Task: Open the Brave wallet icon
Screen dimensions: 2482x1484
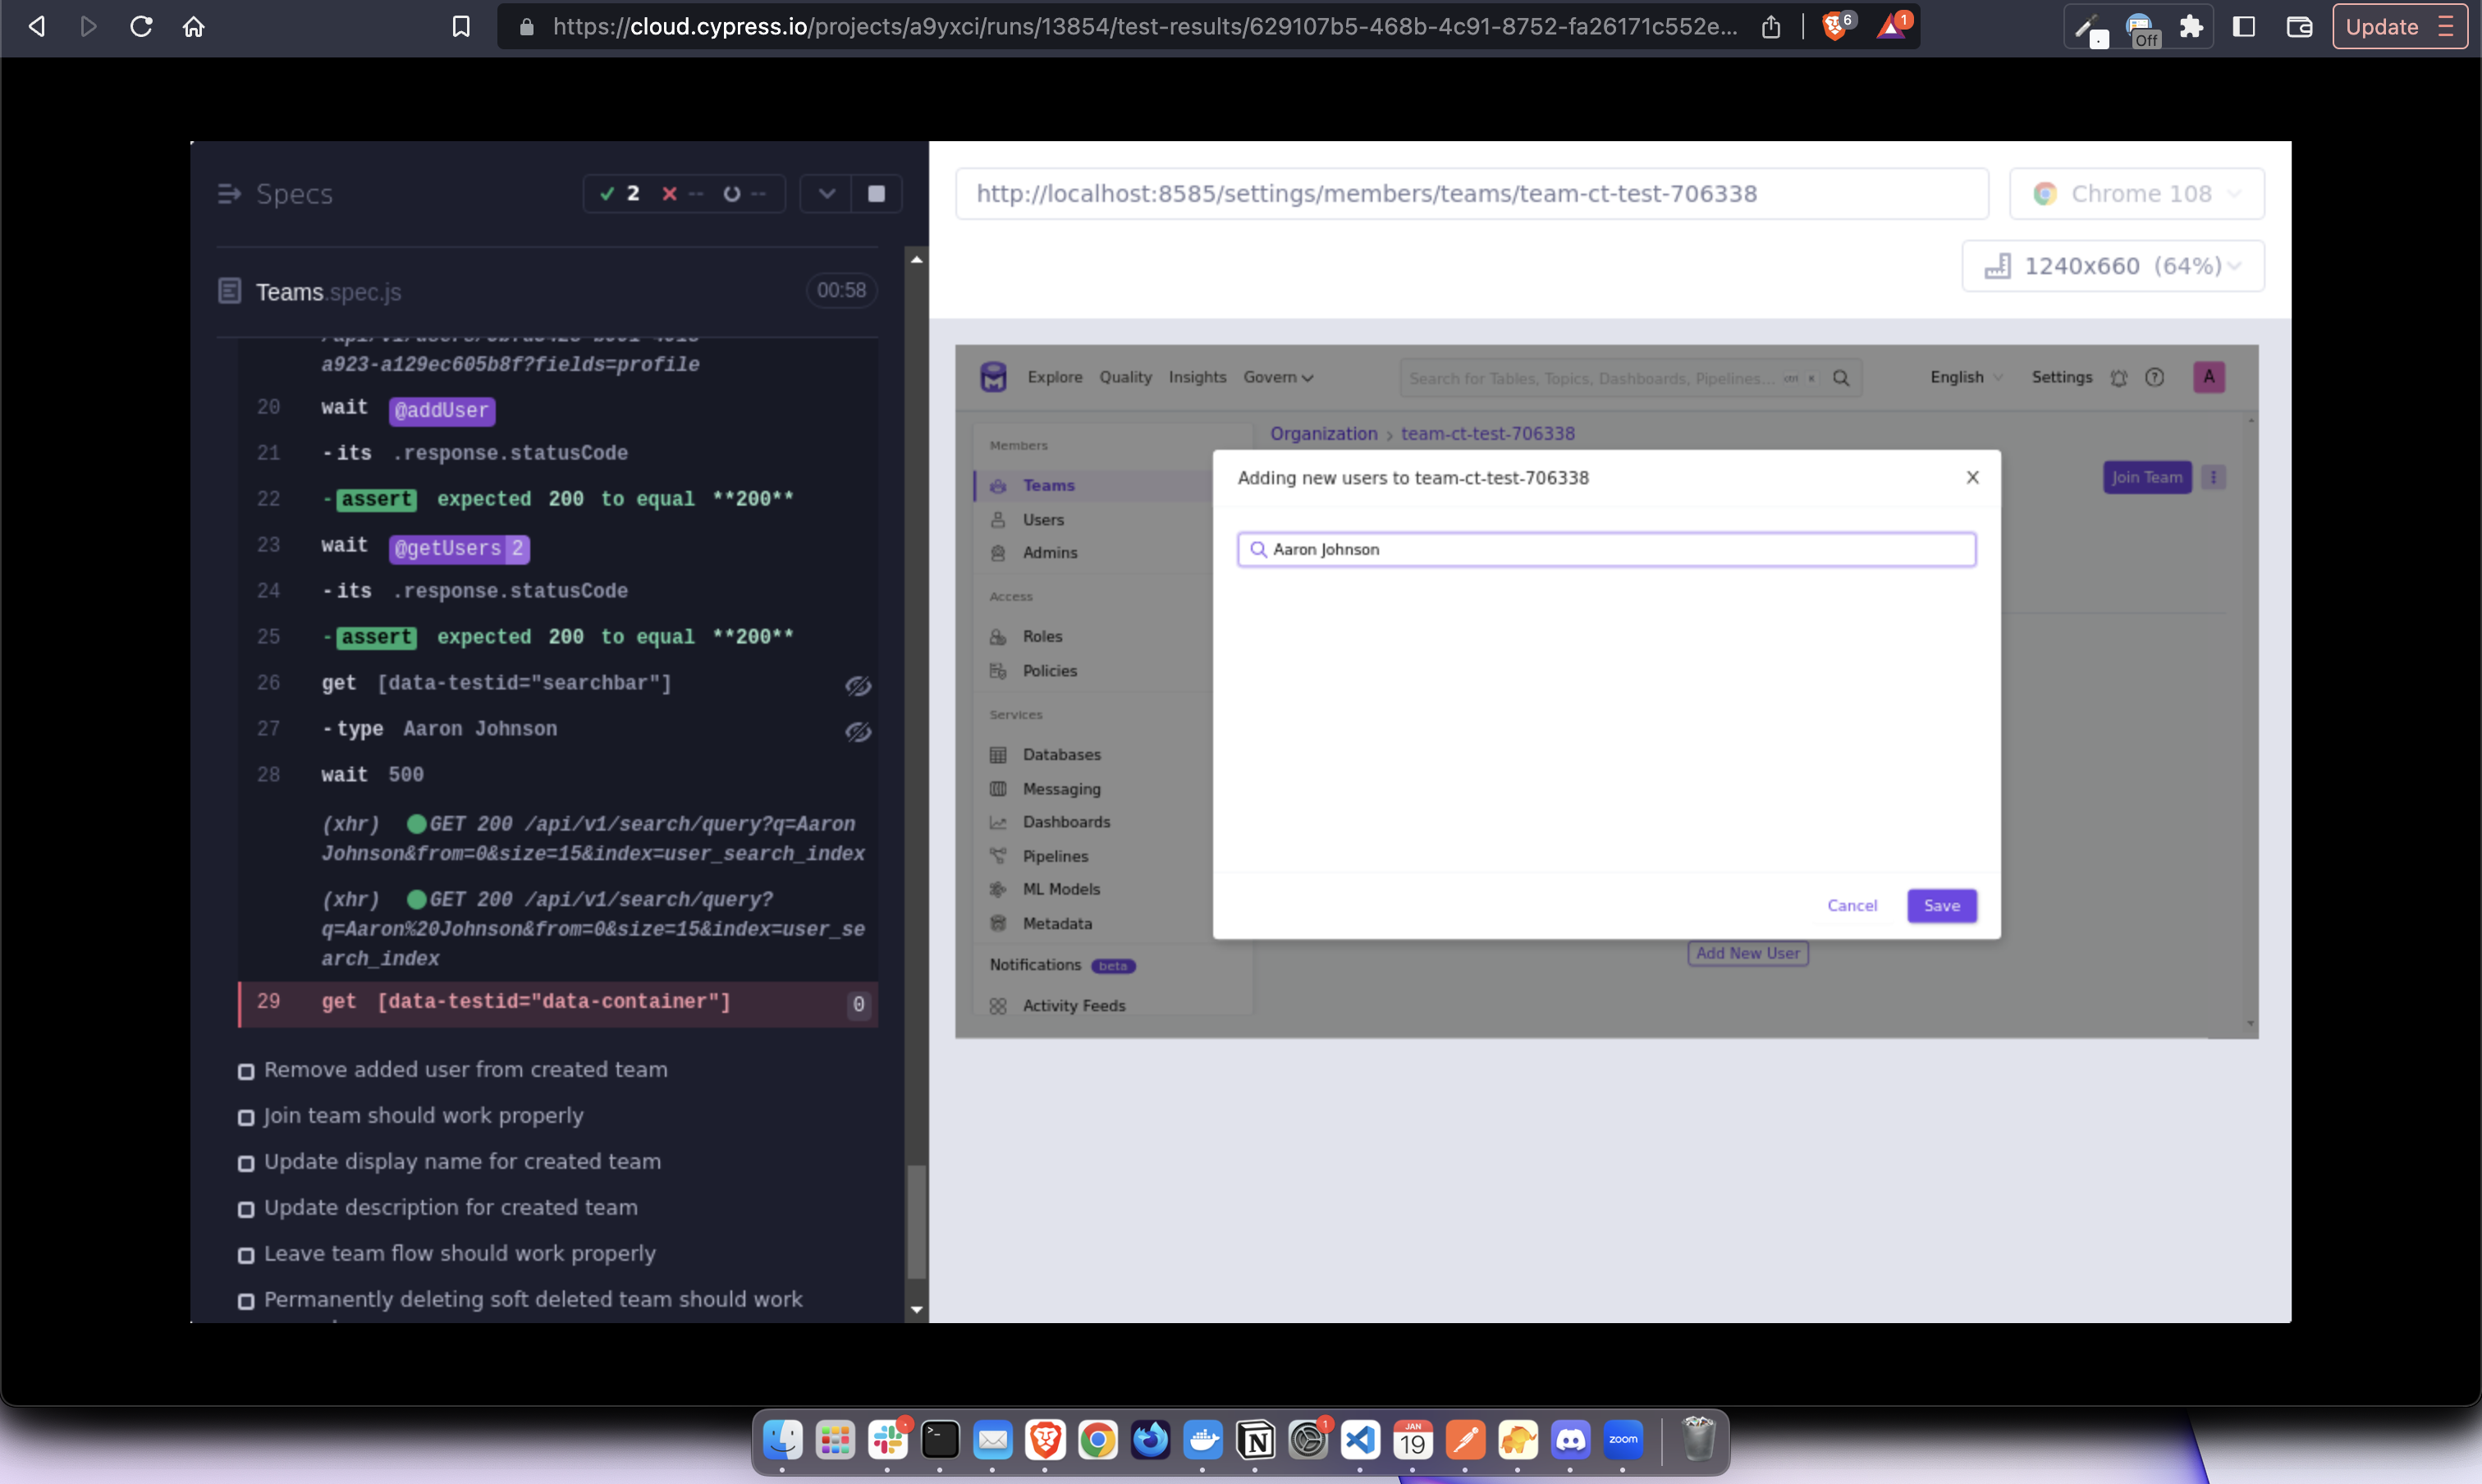Action: [2299, 26]
